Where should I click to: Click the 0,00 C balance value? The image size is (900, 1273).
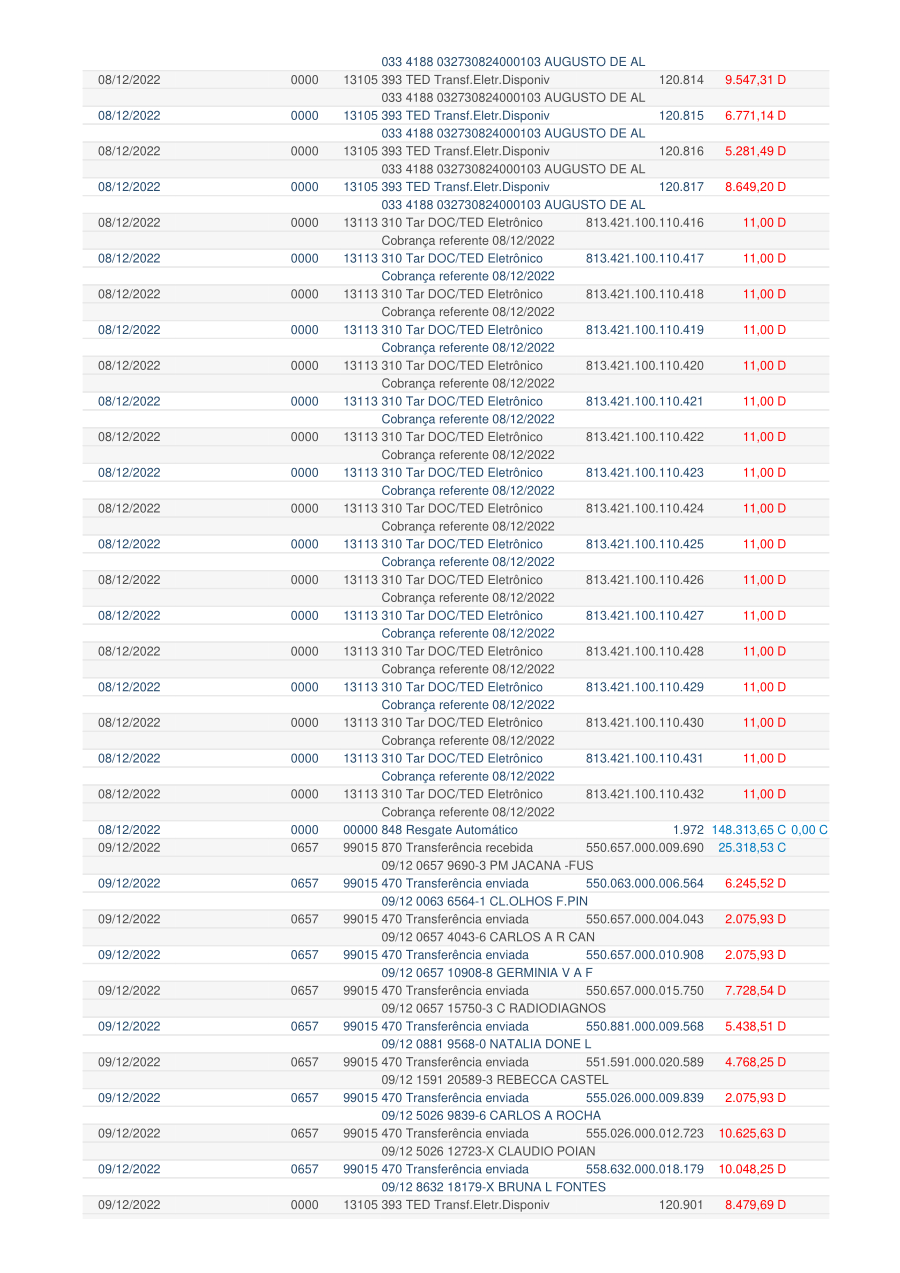810,830
